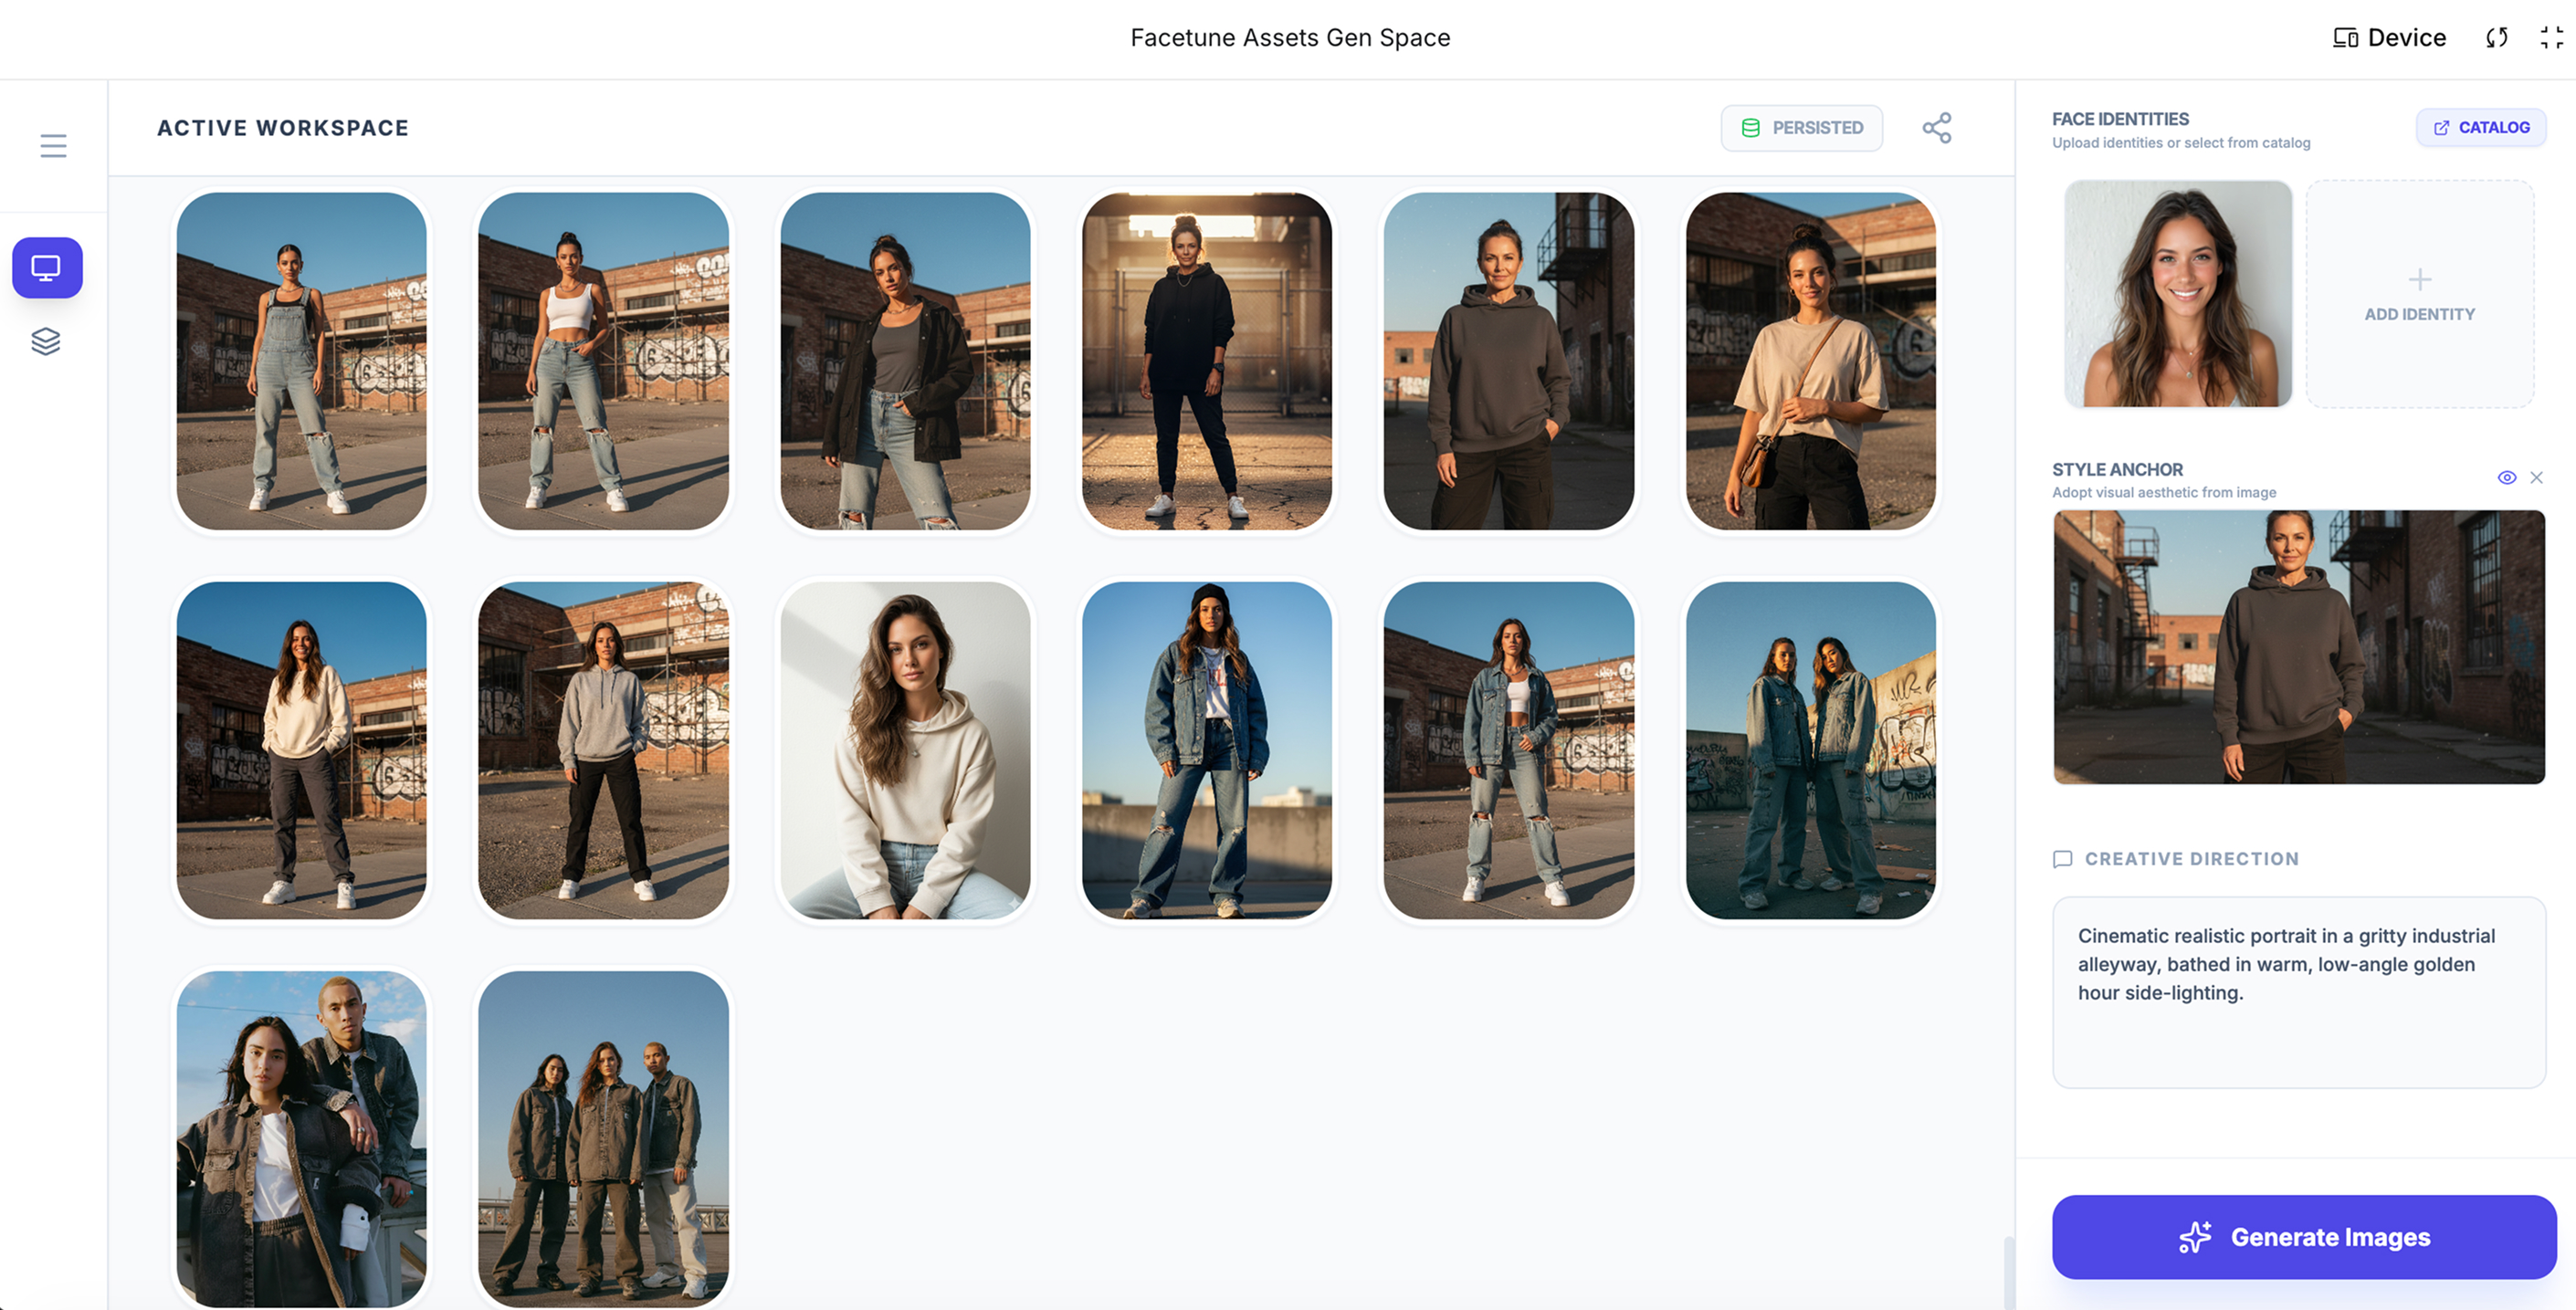
Task: Click the ACTIVE WORKSPACE heading
Action: 283,128
